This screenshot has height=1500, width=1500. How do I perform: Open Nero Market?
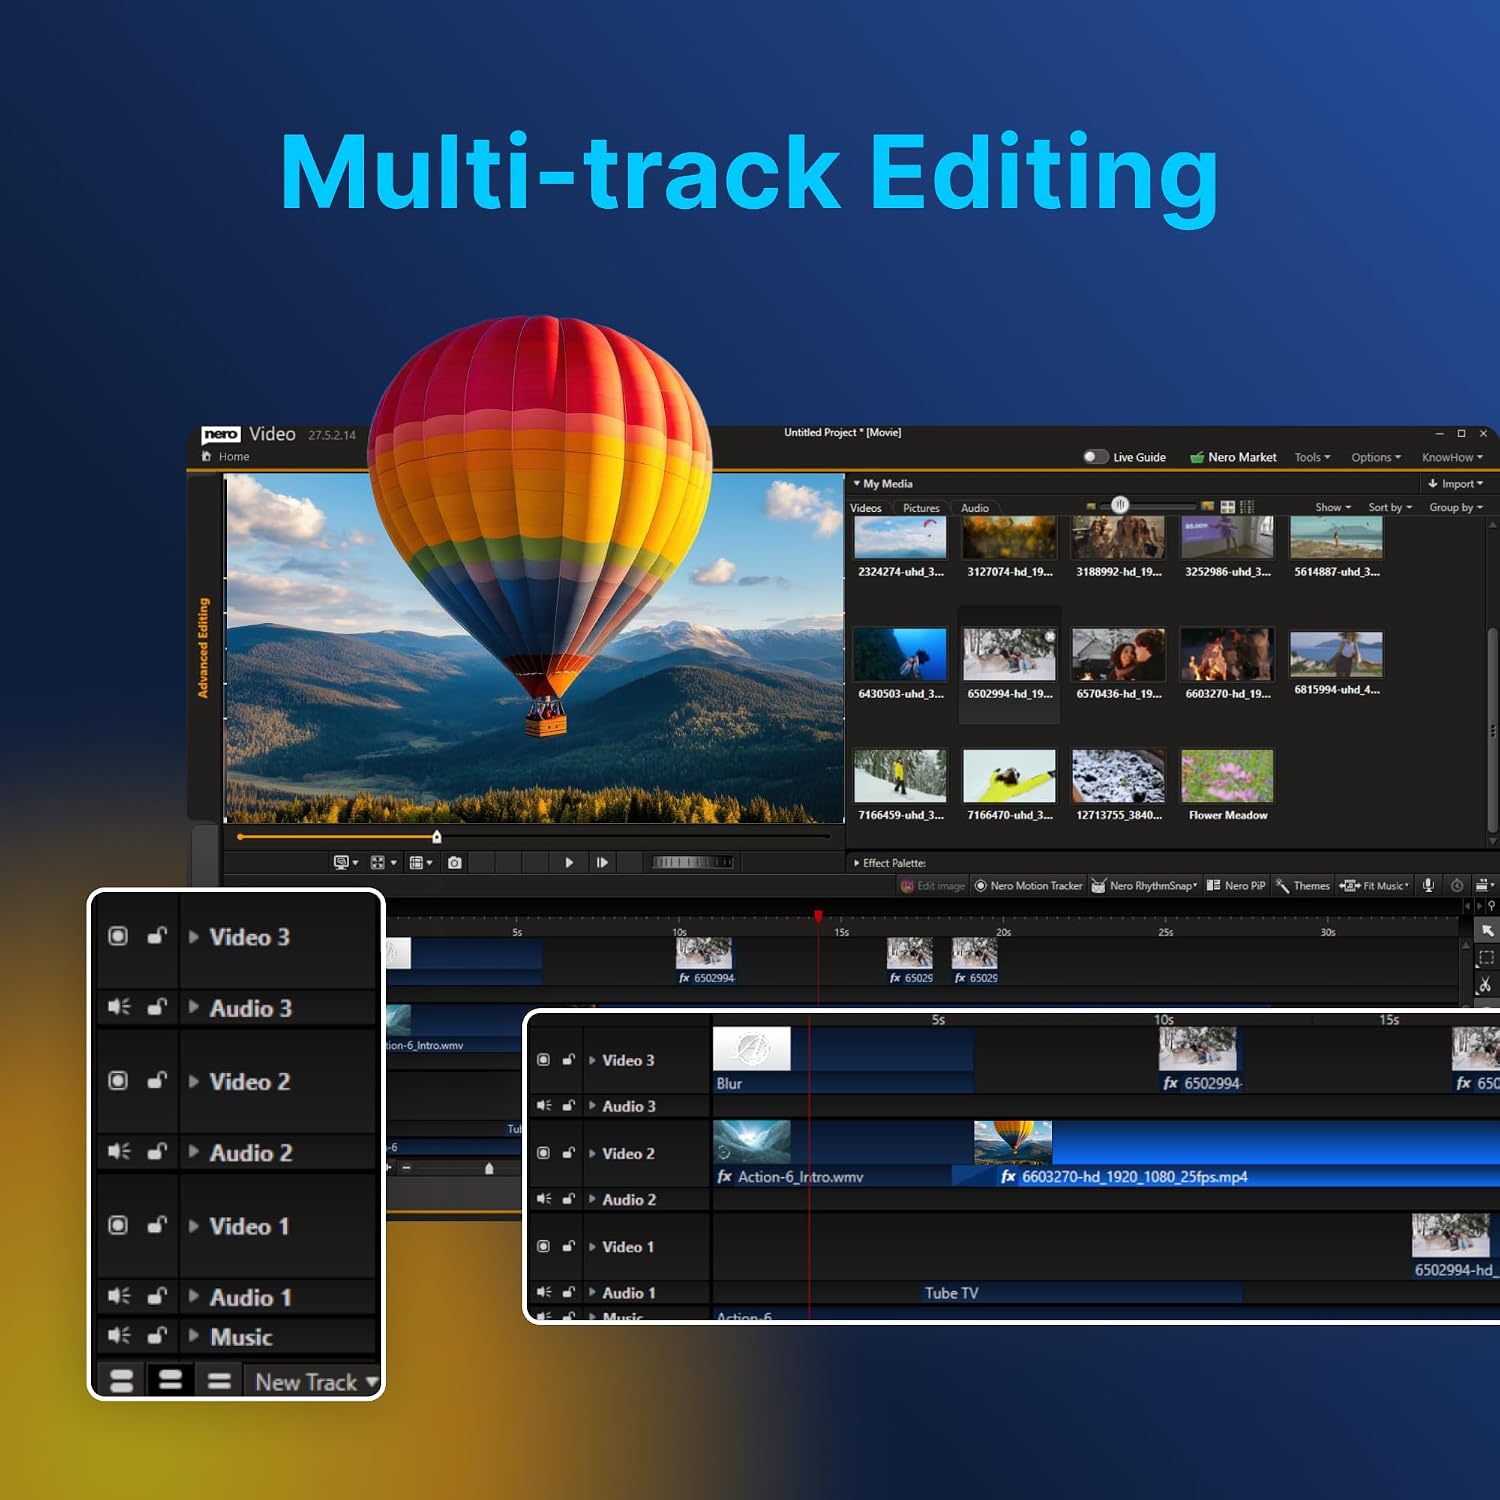click(x=1233, y=457)
